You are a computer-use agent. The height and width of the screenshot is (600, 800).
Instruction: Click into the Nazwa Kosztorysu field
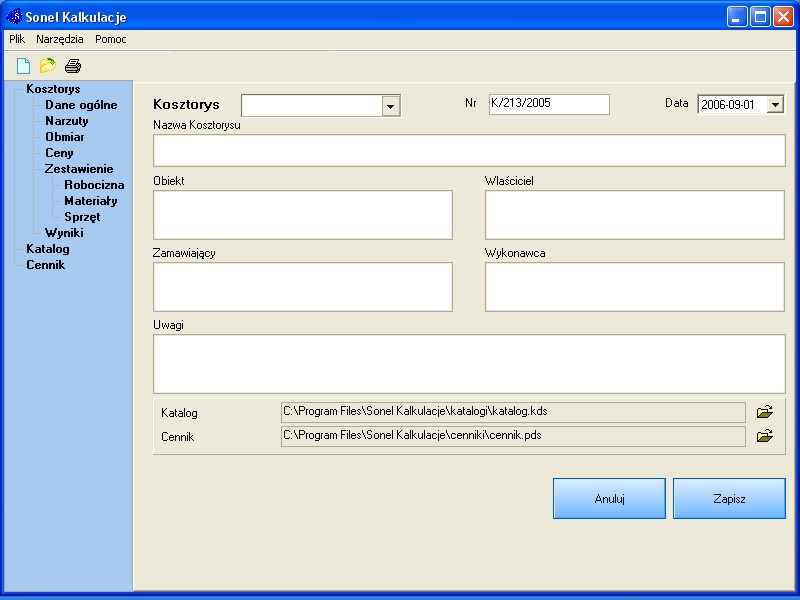tap(469, 151)
